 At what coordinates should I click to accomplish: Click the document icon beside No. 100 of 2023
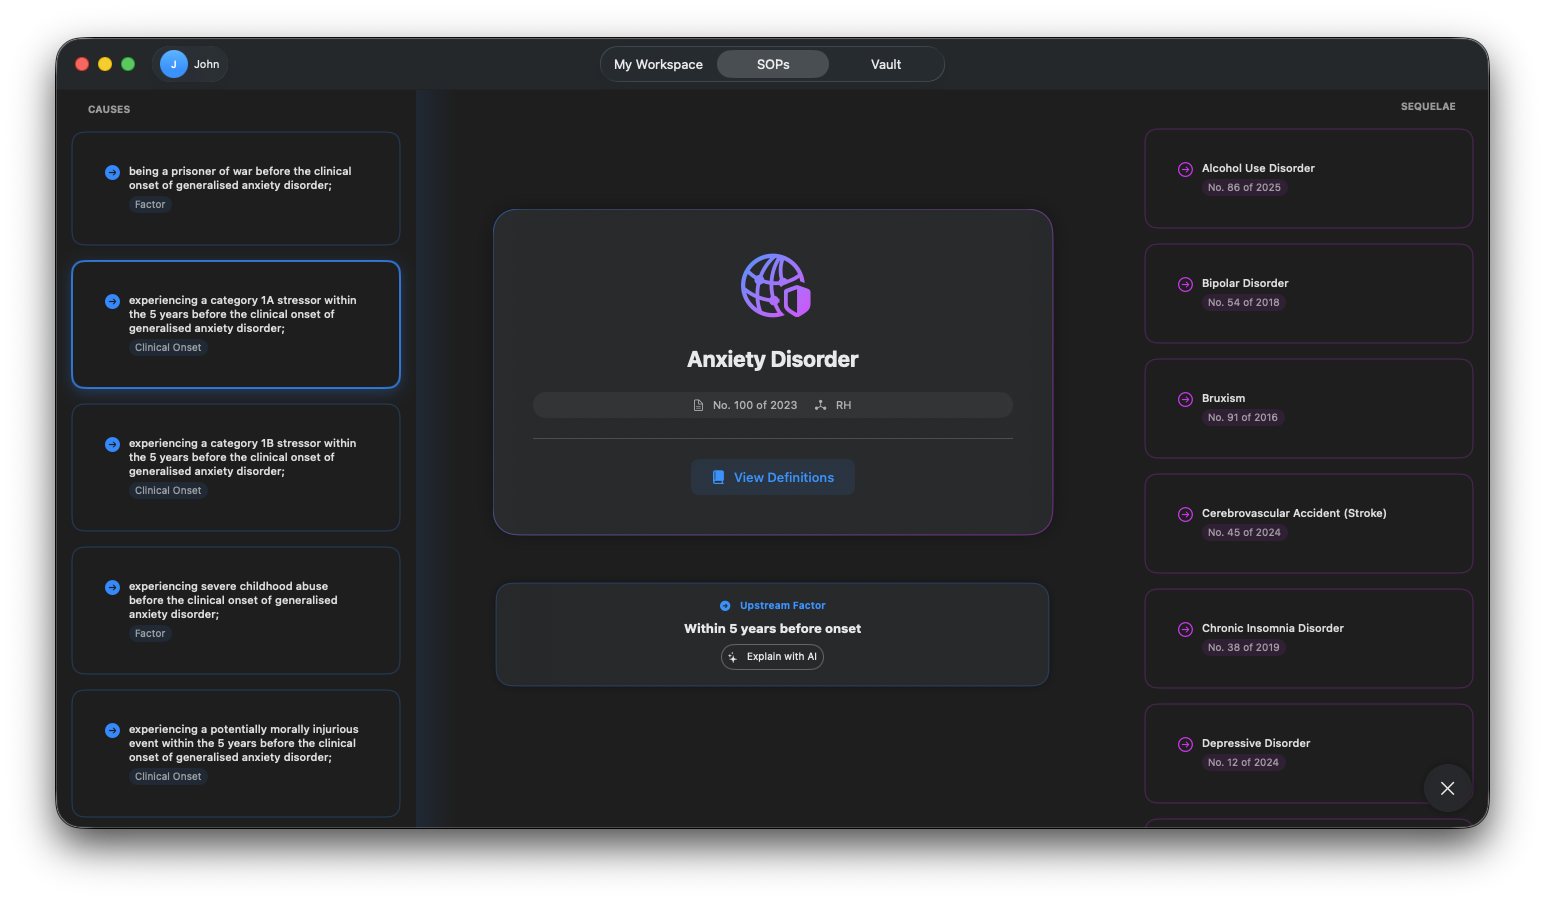coord(698,405)
